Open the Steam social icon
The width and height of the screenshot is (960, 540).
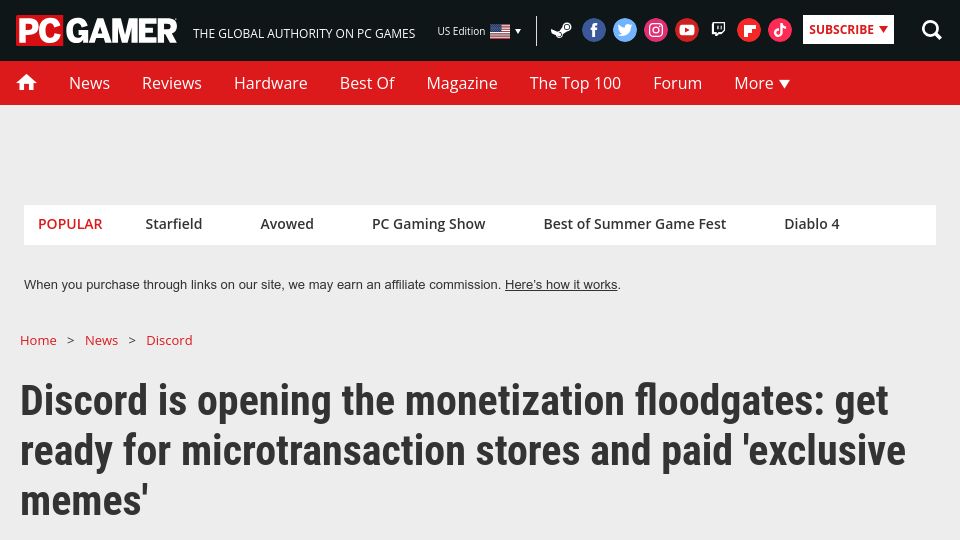point(561,30)
